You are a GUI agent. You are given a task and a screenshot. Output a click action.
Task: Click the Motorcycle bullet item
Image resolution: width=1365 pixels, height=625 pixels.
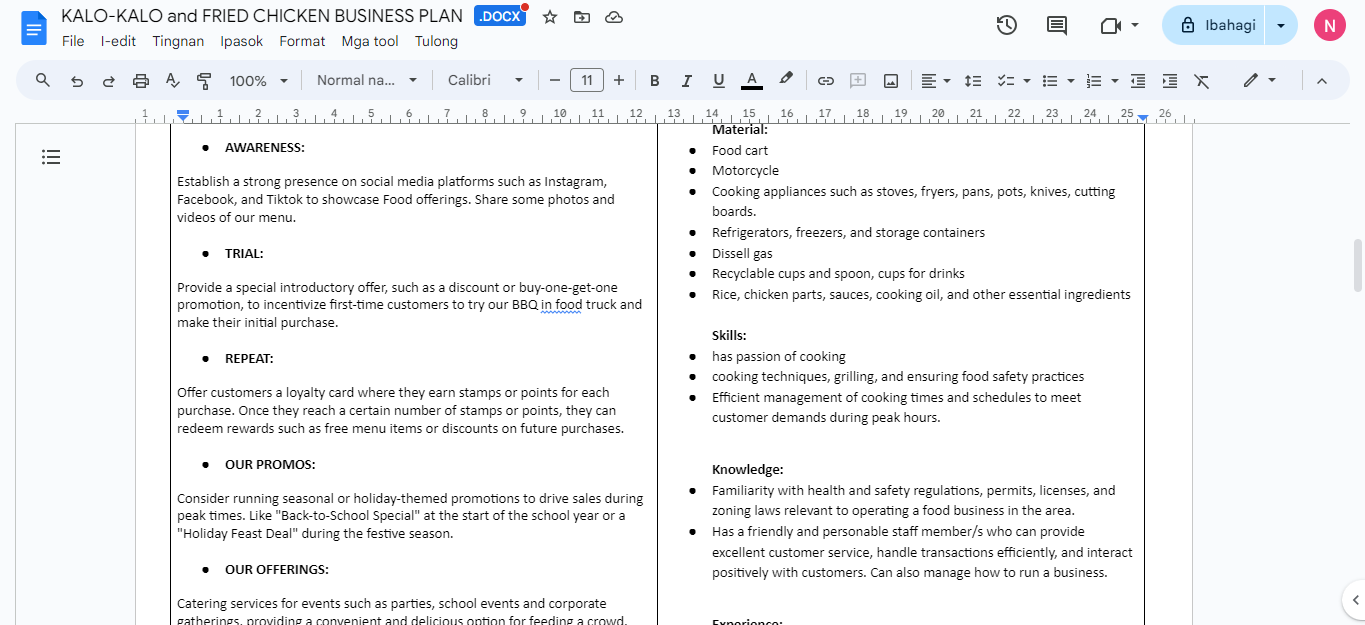click(x=745, y=171)
